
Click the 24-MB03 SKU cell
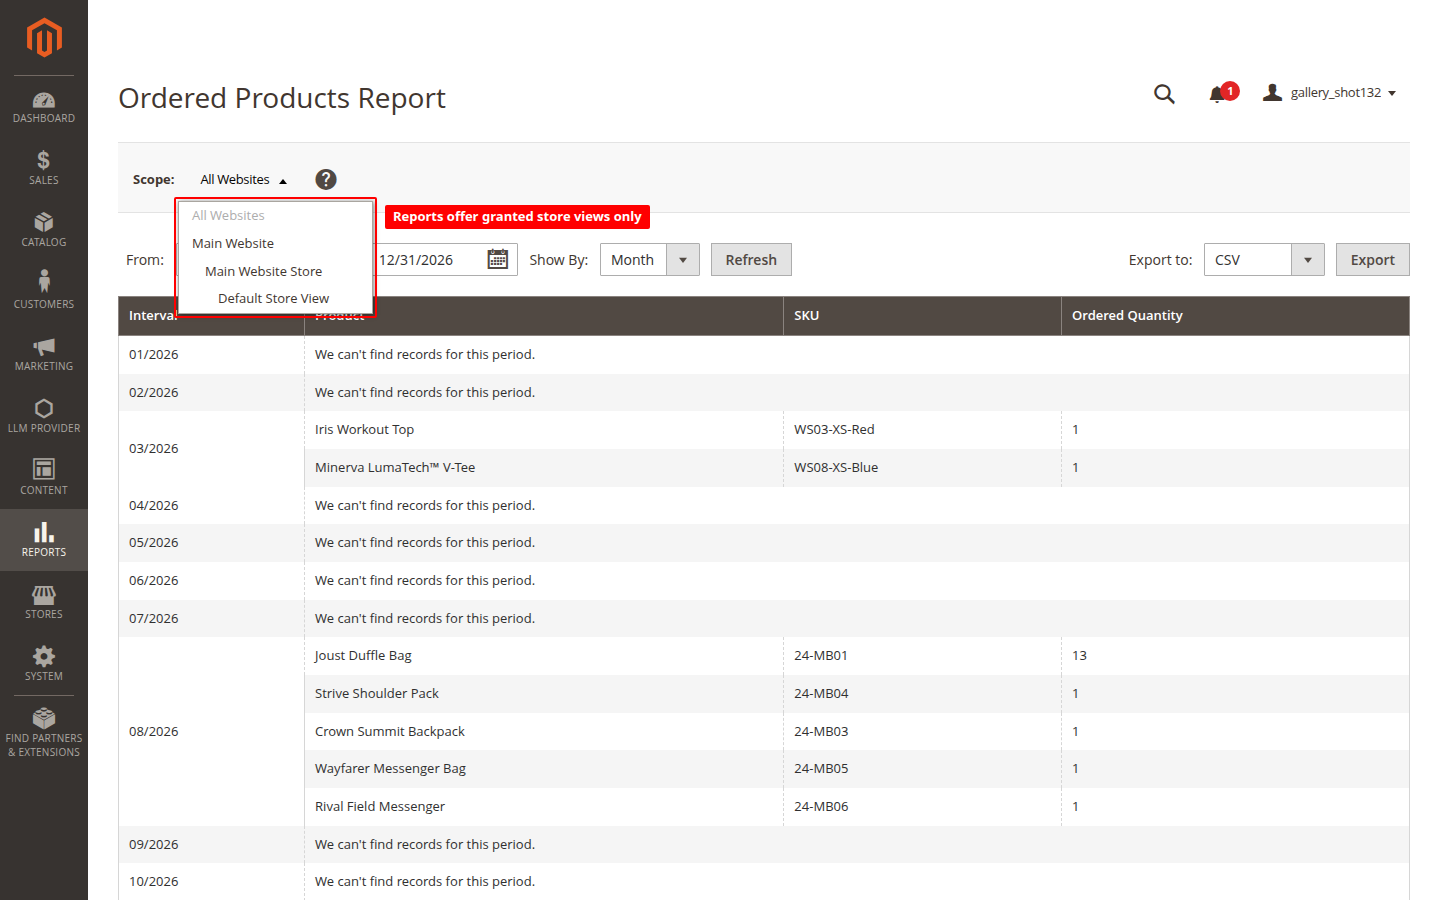(x=922, y=732)
